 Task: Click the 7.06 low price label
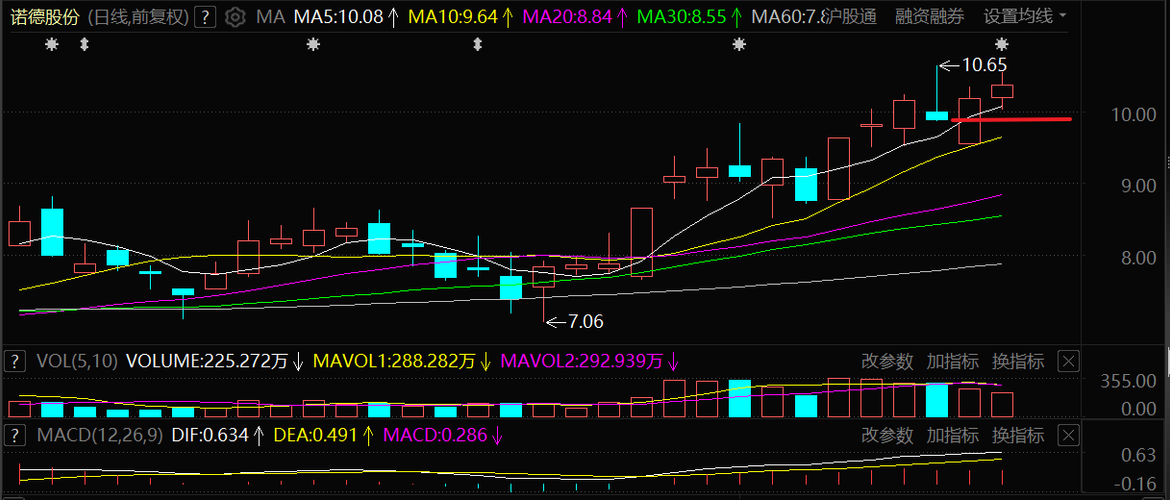586,322
